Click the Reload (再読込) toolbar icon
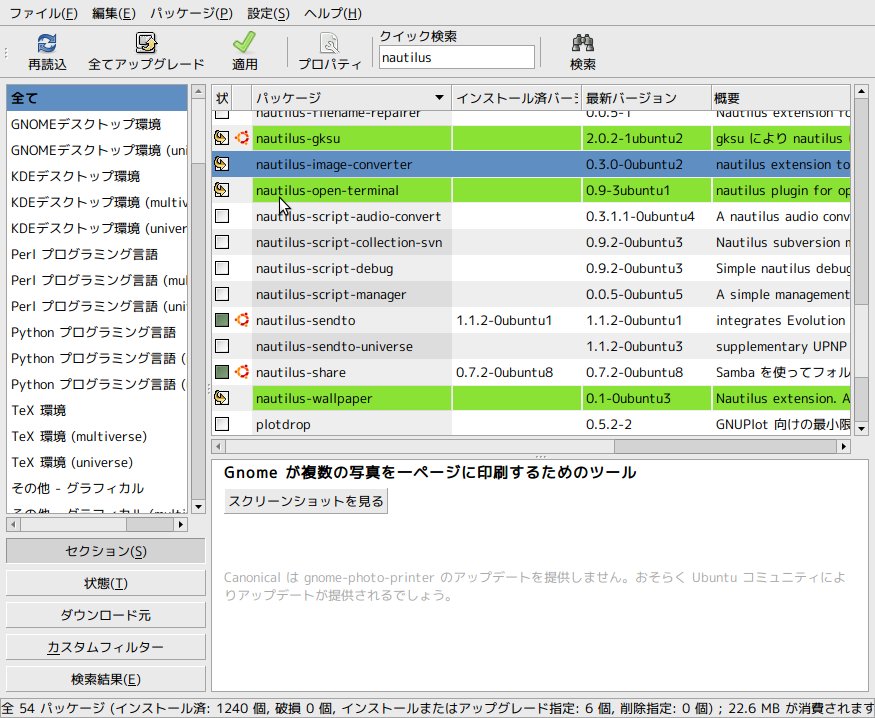This screenshot has height=718, width=875. pos(47,43)
